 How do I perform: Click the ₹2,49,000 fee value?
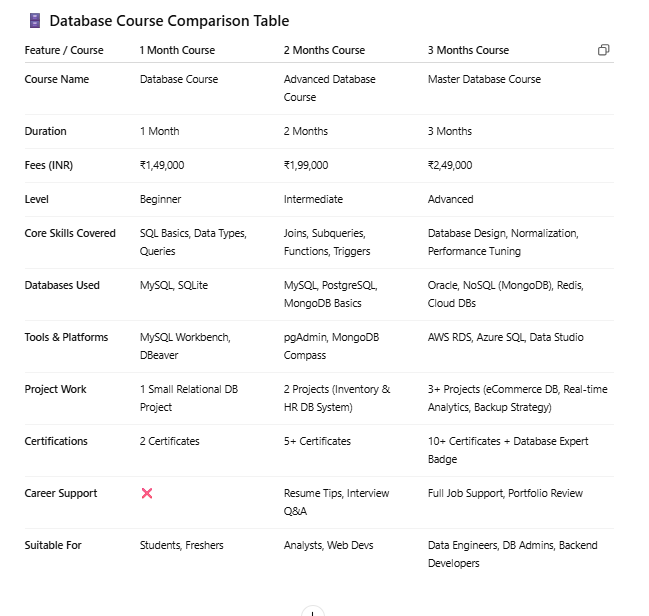pyautogui.click(x=450, y=165)
